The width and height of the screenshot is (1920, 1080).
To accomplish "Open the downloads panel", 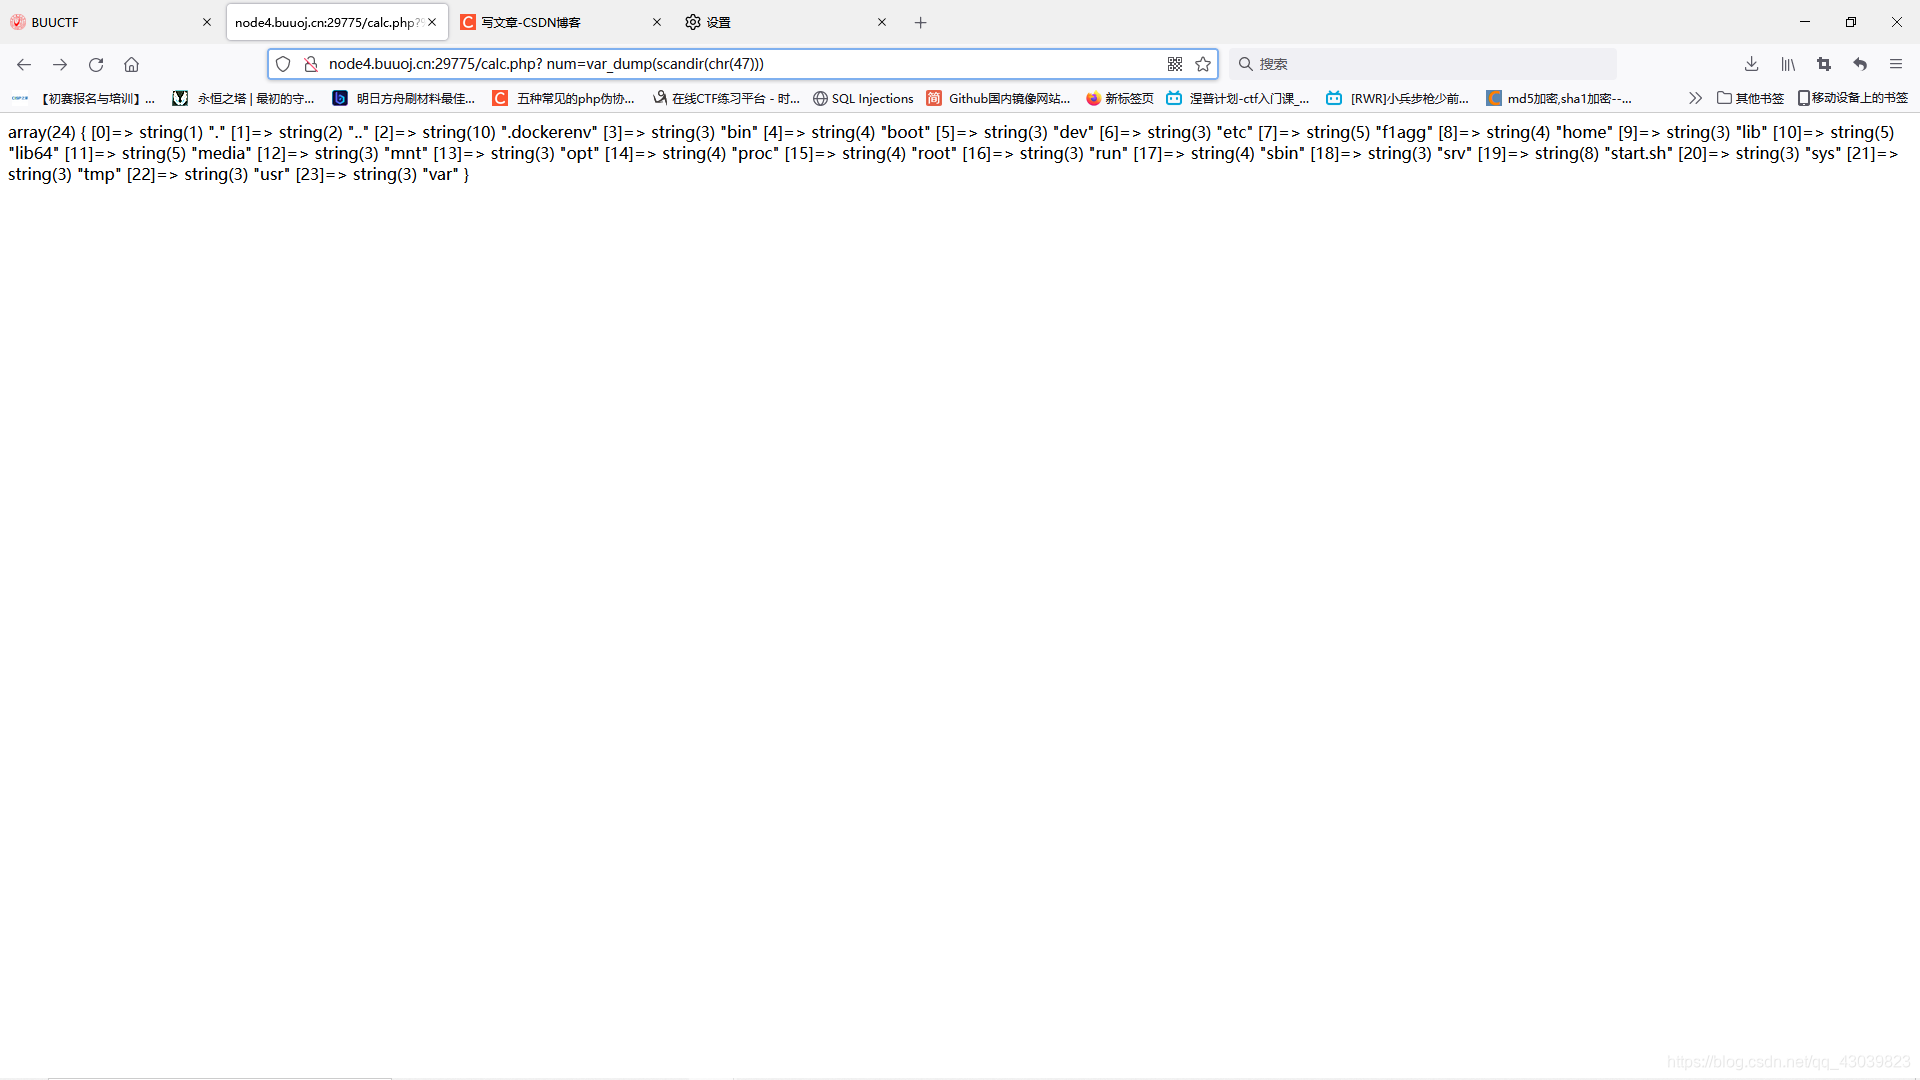I will (x=1751, y=64).
